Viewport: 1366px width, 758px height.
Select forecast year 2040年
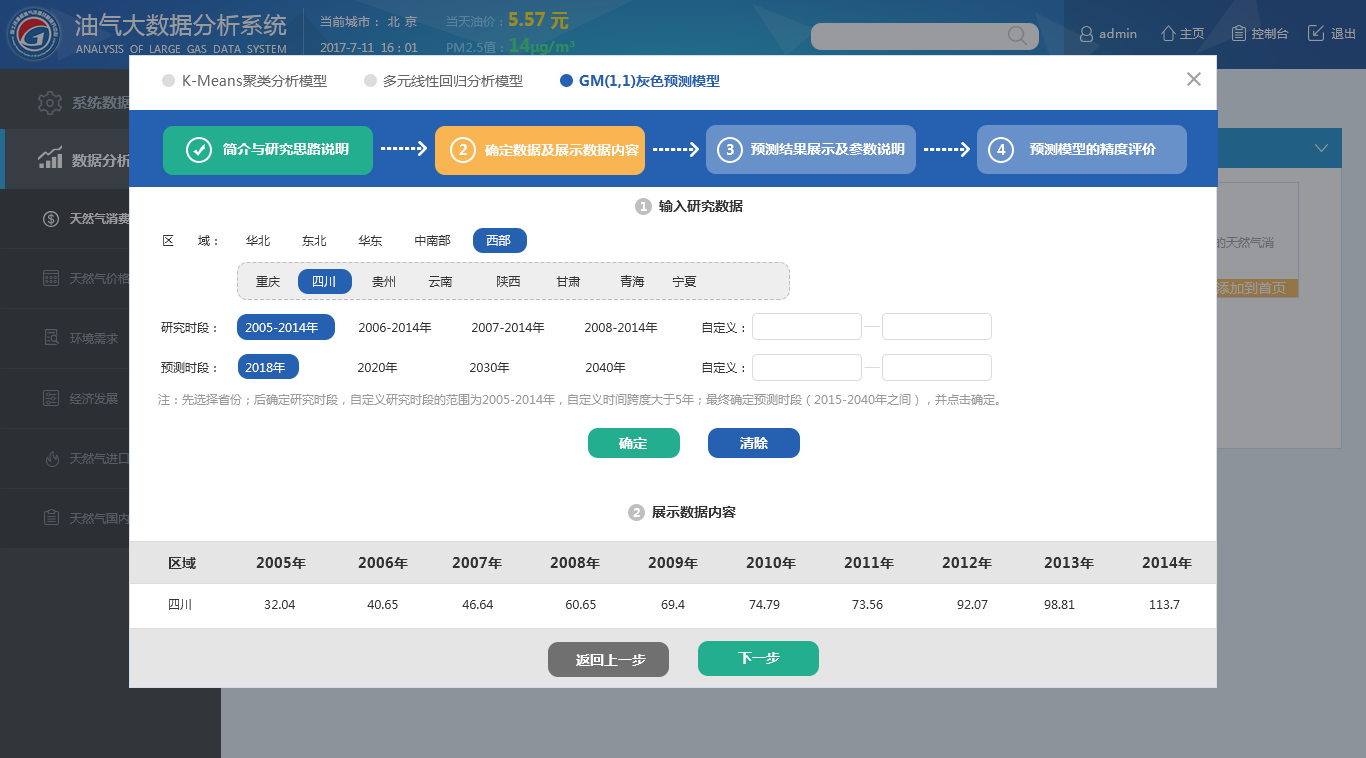(605, 367)
